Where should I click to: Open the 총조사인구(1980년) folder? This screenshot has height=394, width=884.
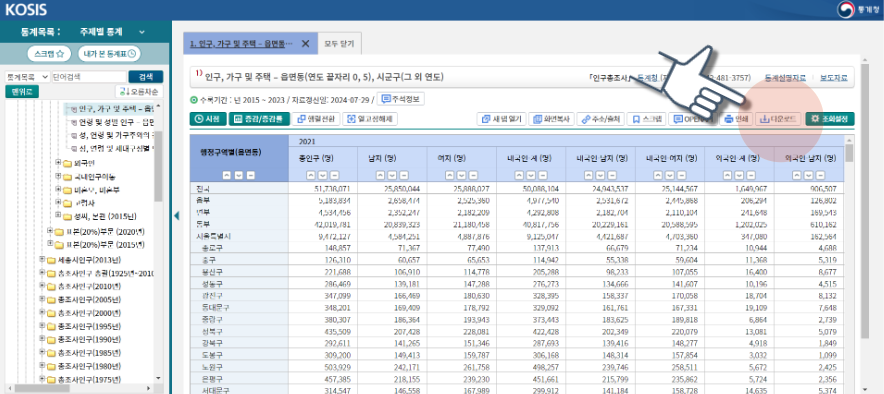(x=85, y=366)
